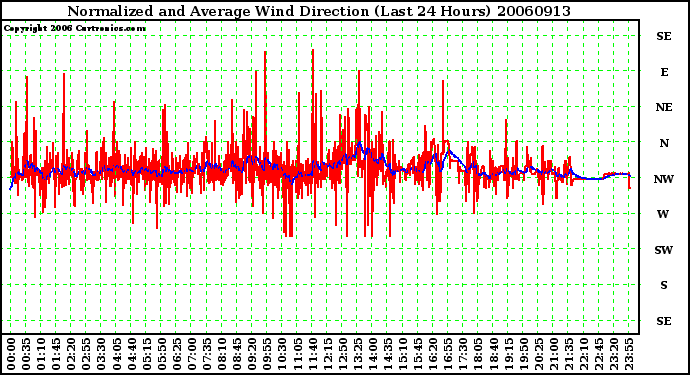Click the '18:05' time axis label
The width and height of the screenshot is (690, 375).
click(x=478, y=354)
